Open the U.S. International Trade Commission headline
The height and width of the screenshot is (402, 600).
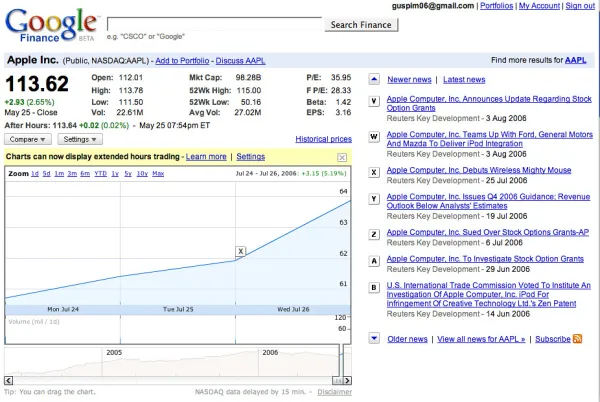pos(488,294)
